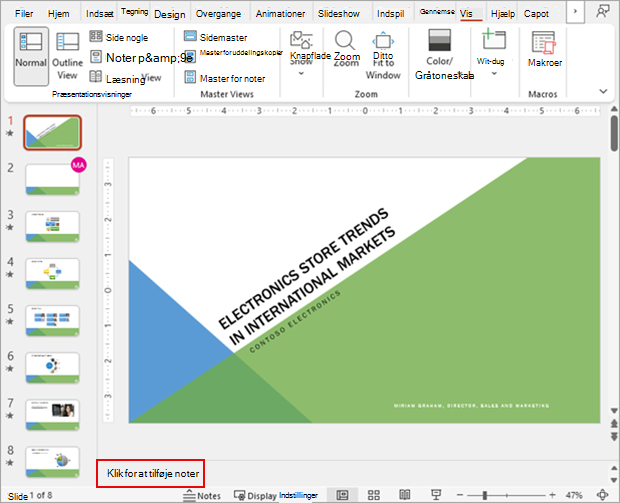Collapse the ribbon with the chevron
Viewport: 620px width, 503px height.
(603, 91)
